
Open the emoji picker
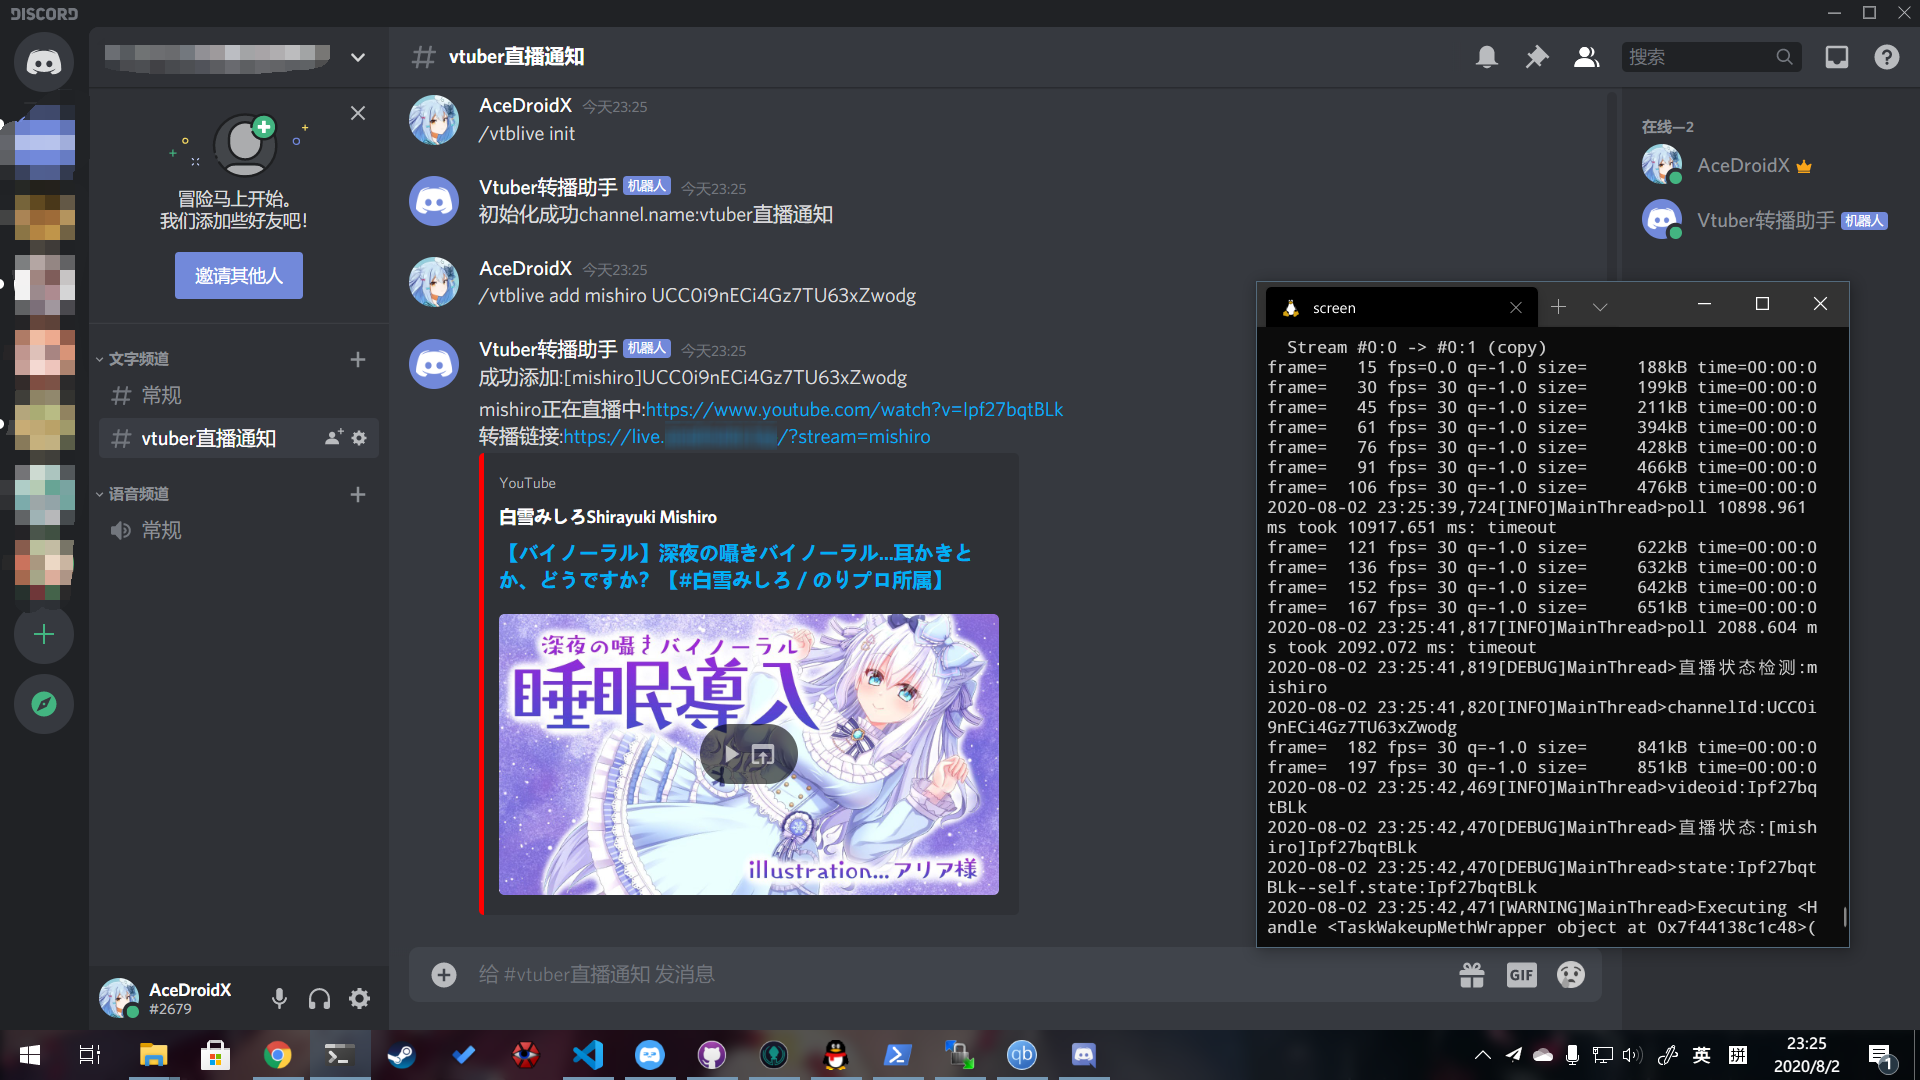coord(1570,974)
